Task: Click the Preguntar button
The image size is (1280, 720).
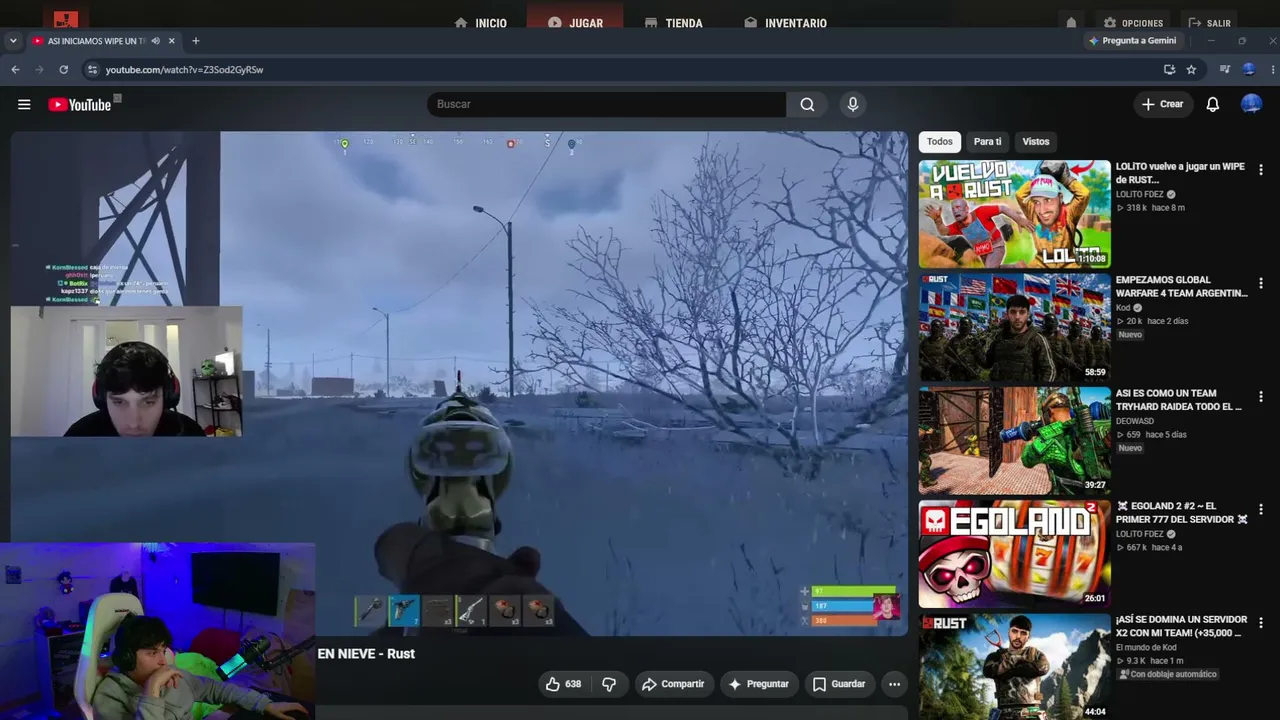Action: click(759, 684)
